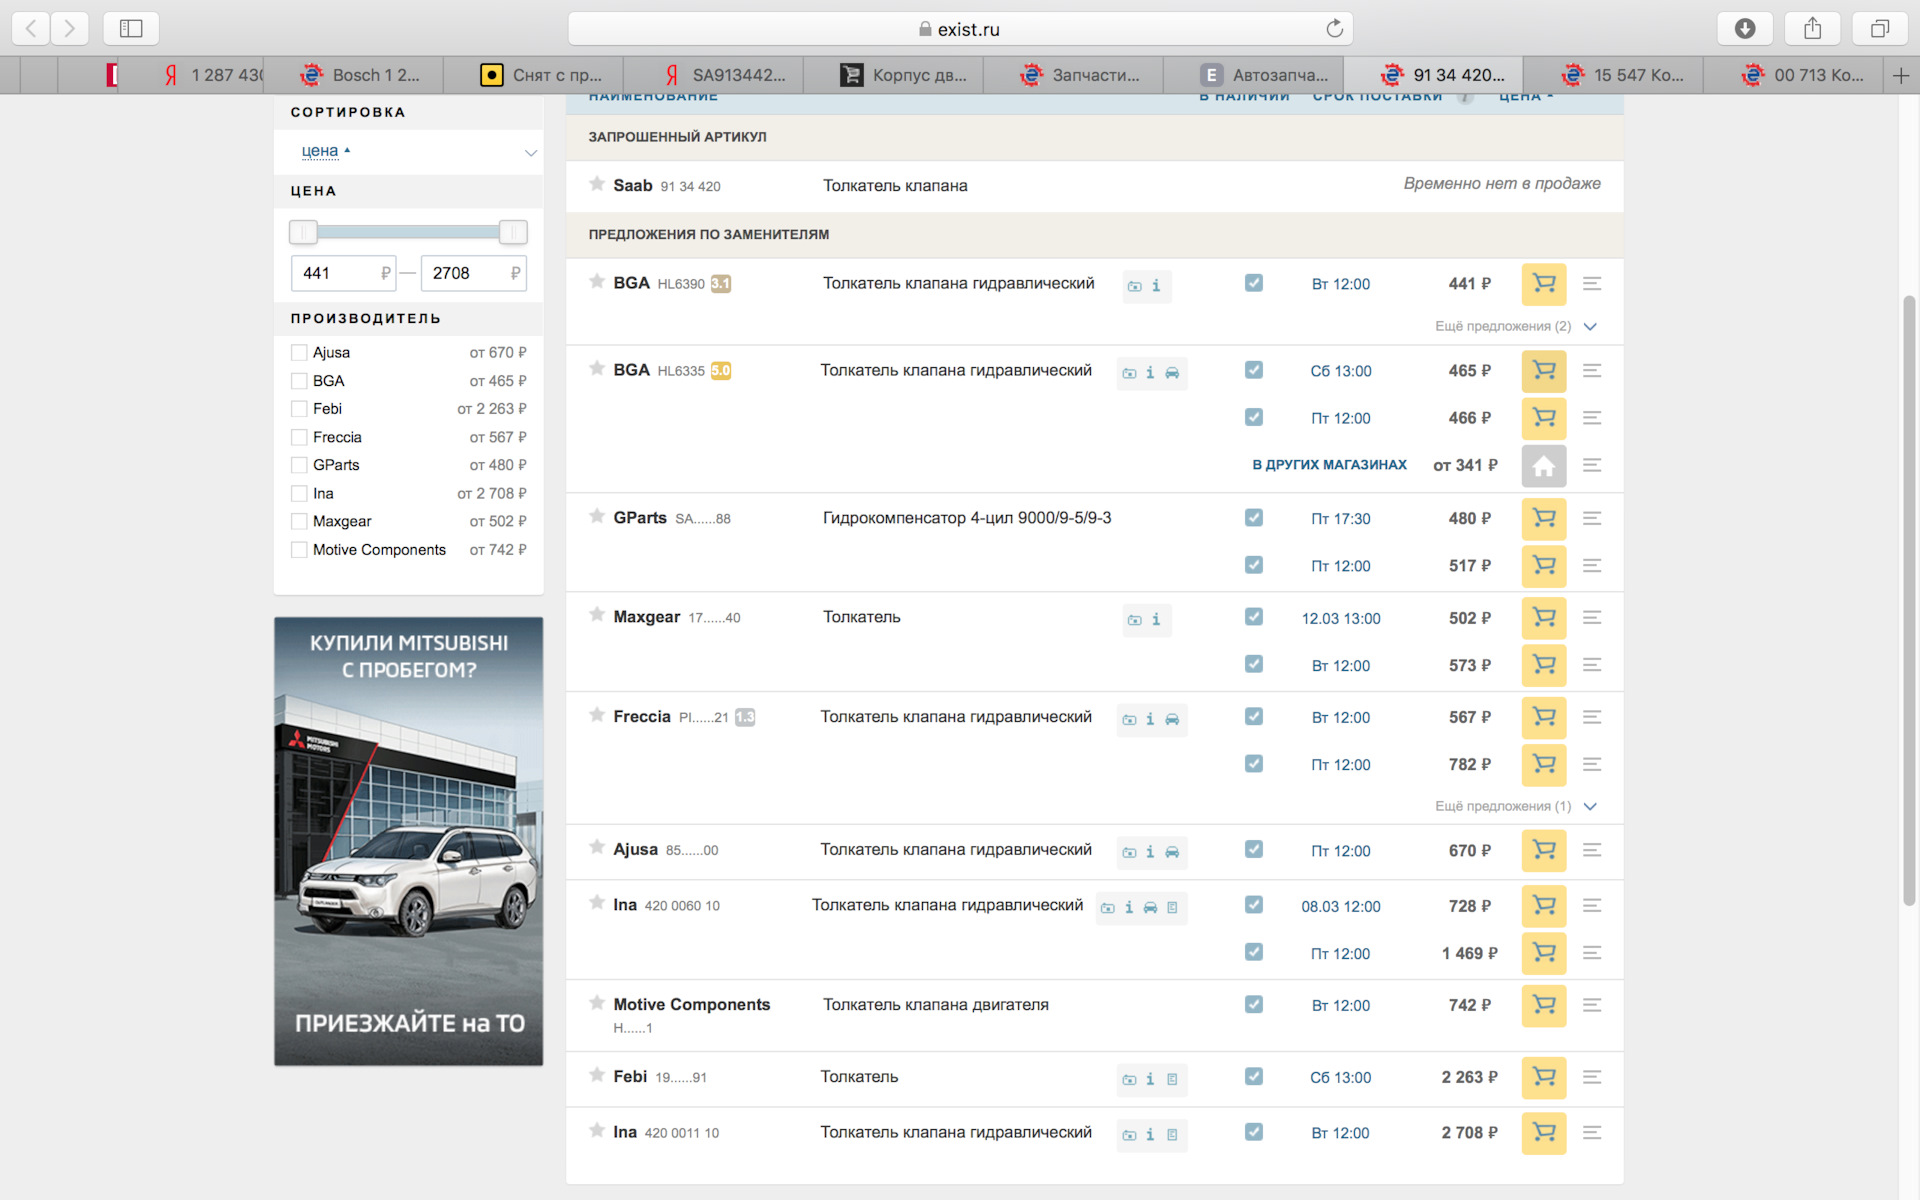Screen dimensions: 1920x1200
Task: Click the maximum price field 2708
Action: tap(474, 273)
